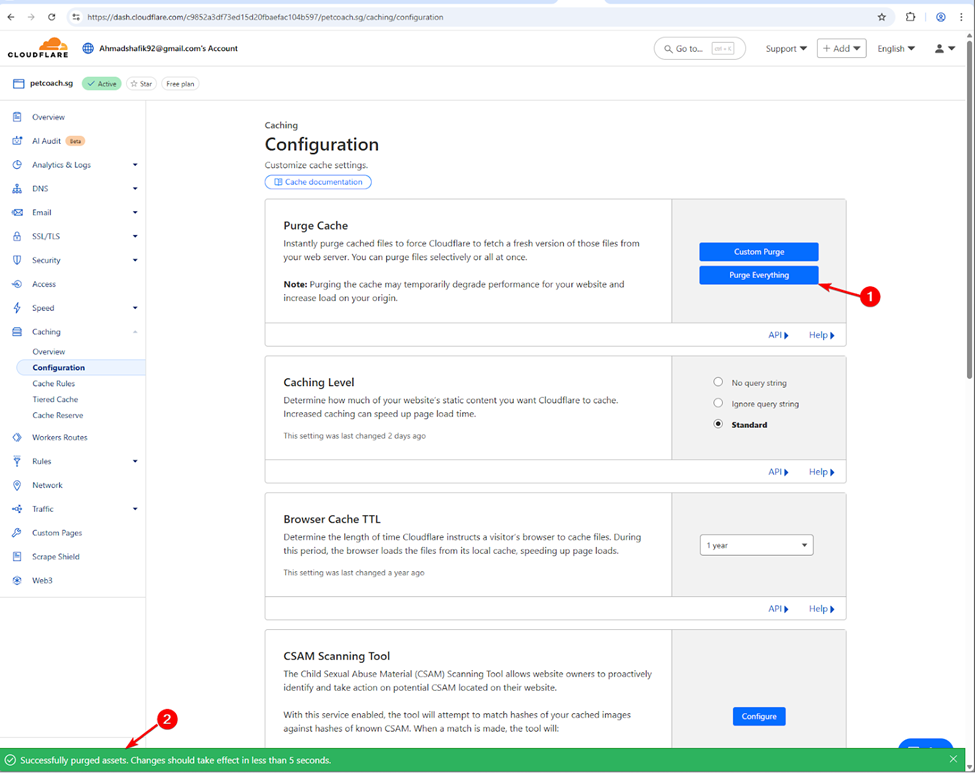Click the Custom Purge button
This screenshot has width=975, height=773.
[x=759, y=251]
